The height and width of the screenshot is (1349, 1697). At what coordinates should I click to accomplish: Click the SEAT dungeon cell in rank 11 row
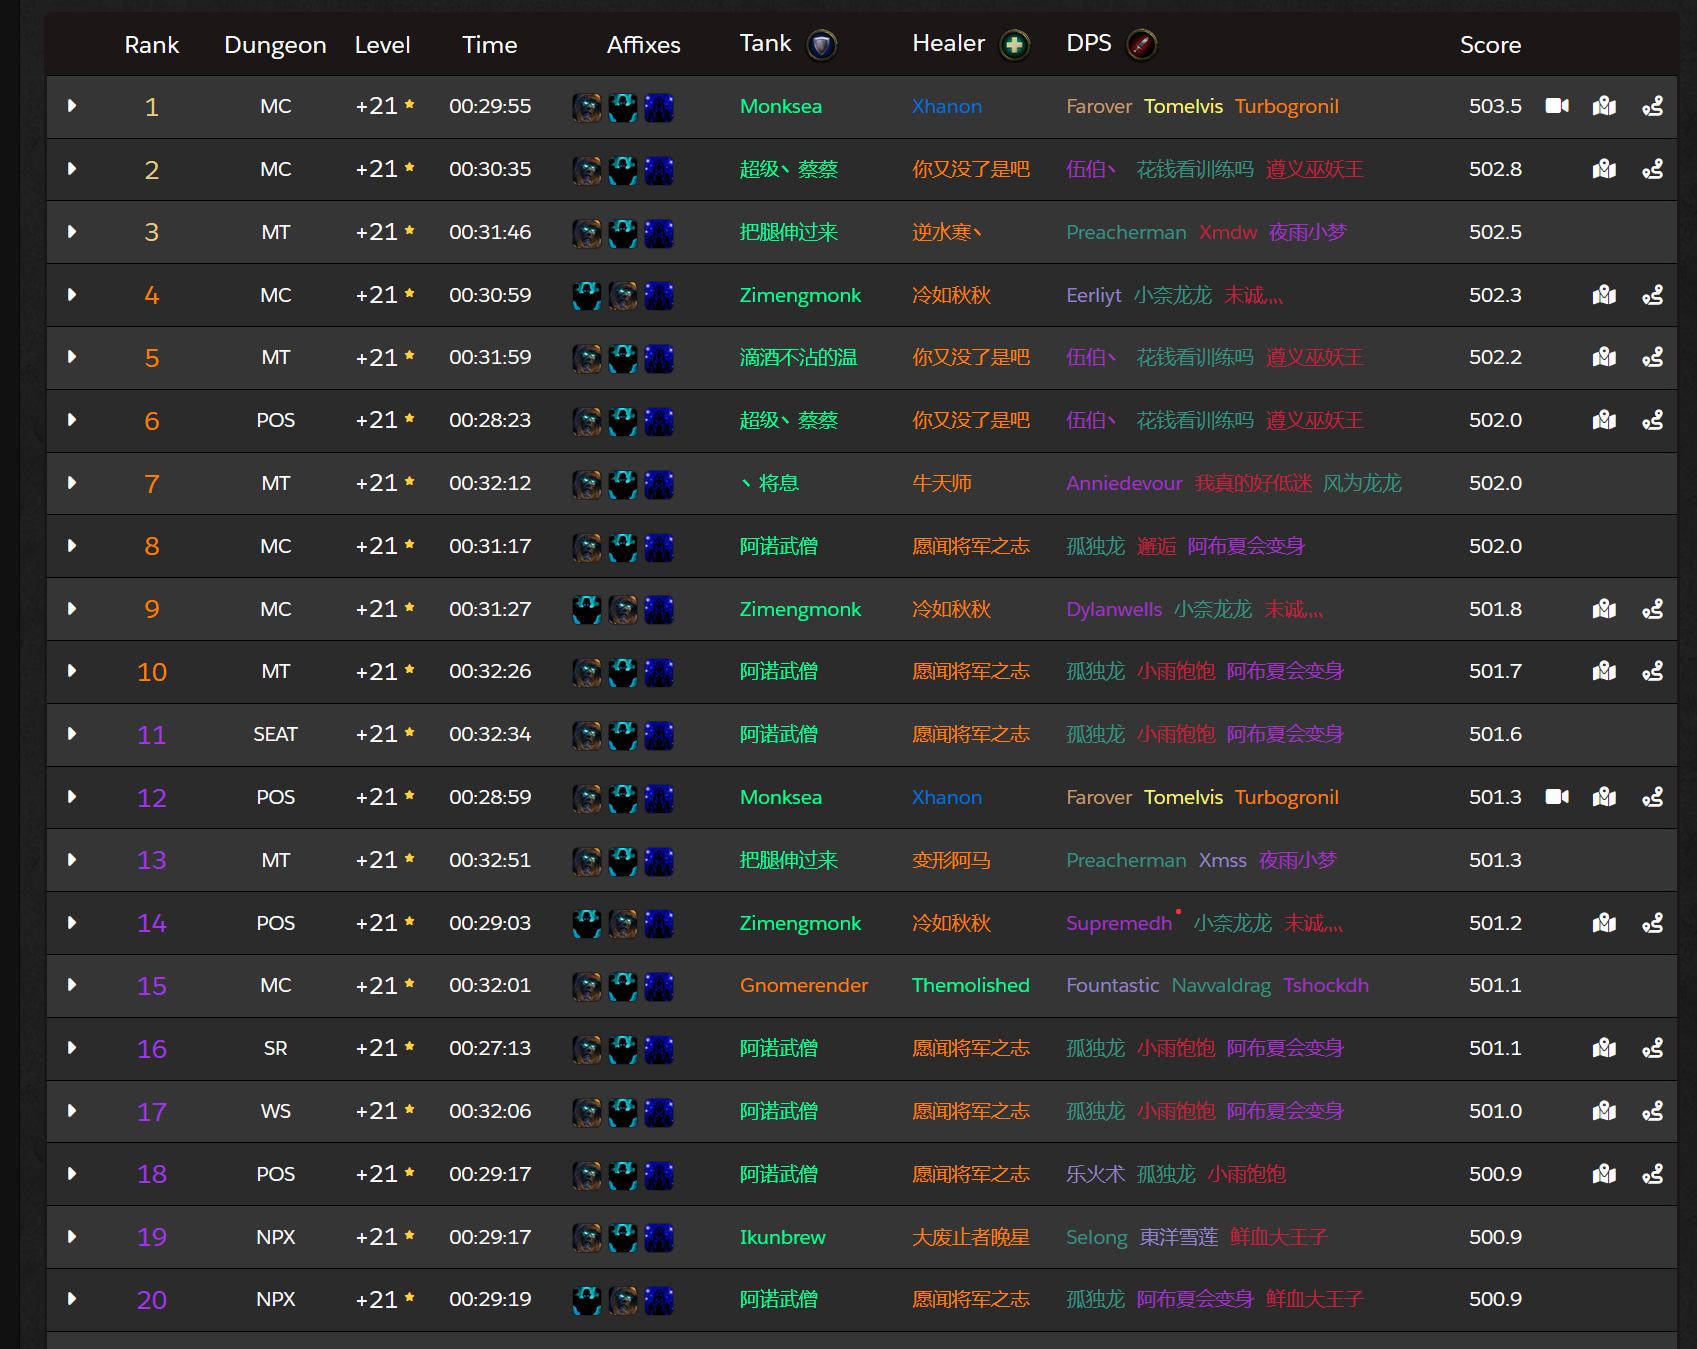click(275, 734)
